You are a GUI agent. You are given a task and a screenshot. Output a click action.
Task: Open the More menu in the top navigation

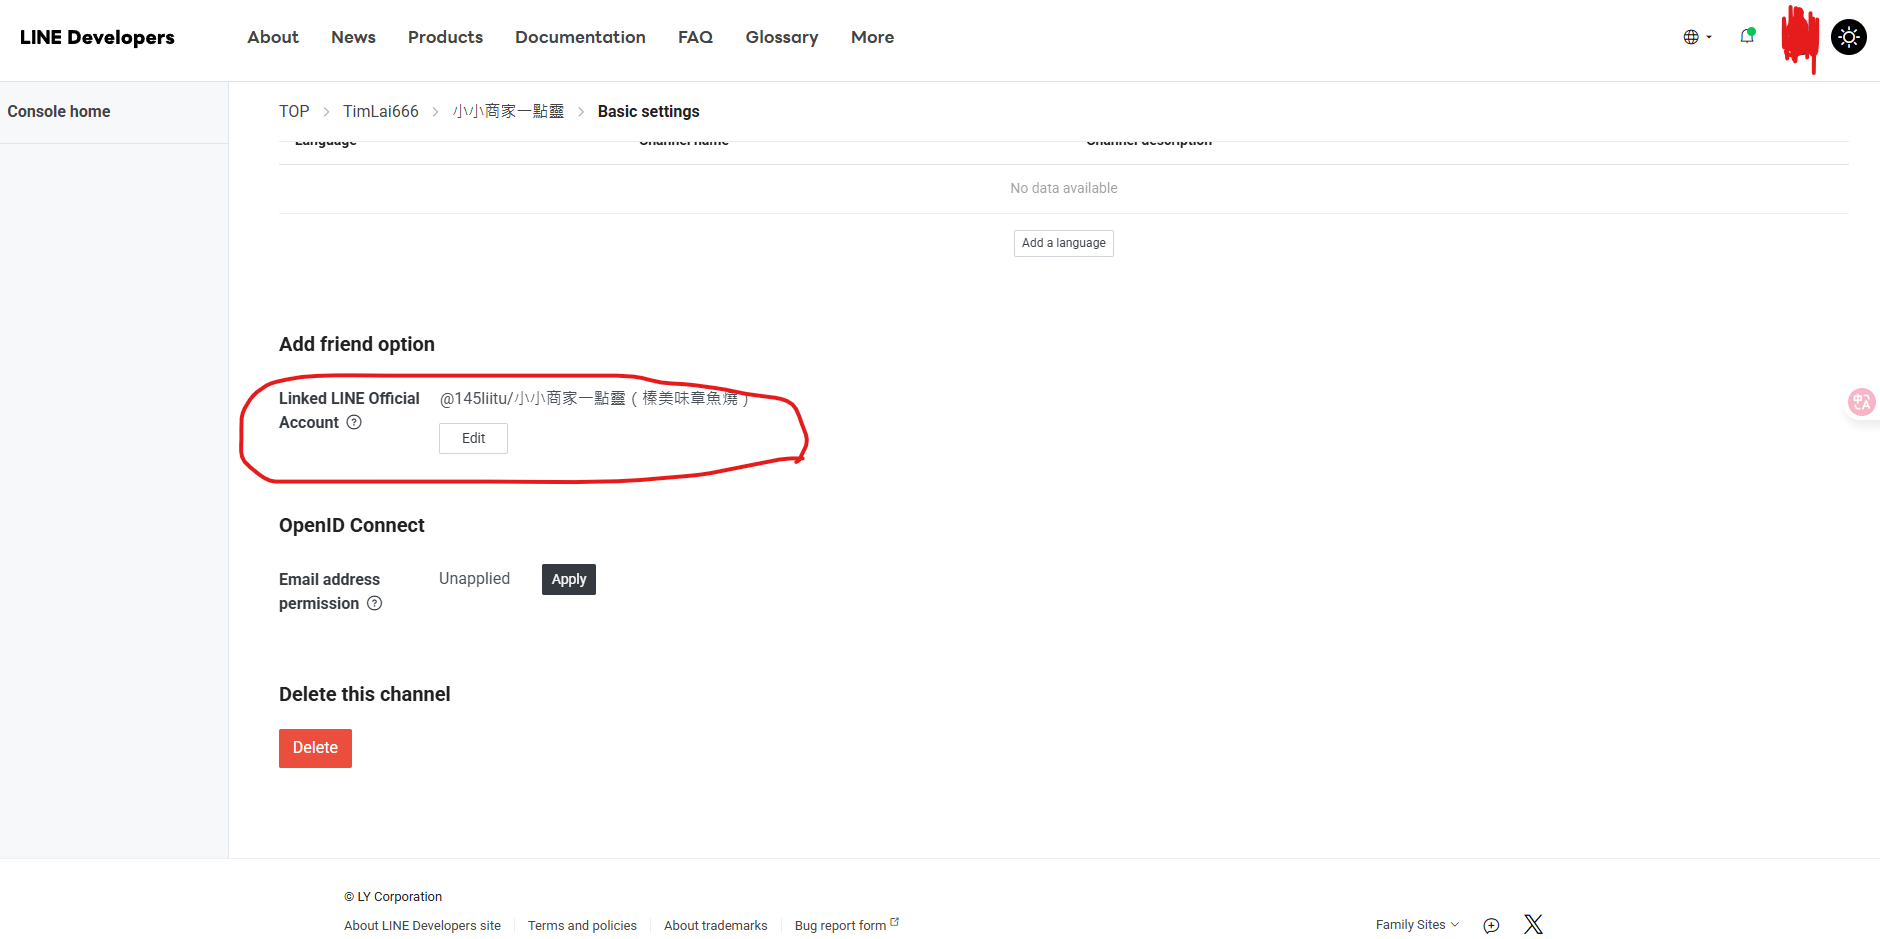[872, 37]
